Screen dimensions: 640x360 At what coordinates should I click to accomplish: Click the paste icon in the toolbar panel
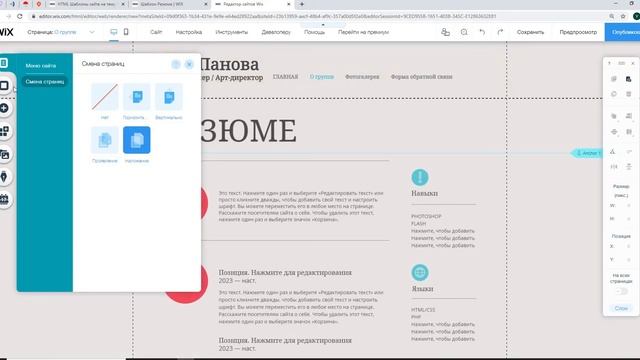629,79
